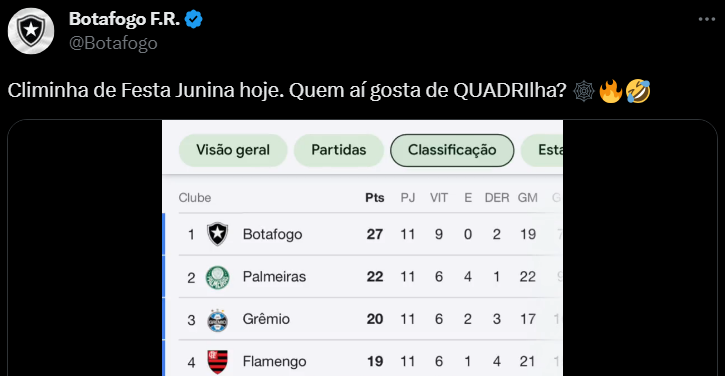Open the partially visible Esta... tab
The height and width of the screenshot is (376, 725).
542,150
